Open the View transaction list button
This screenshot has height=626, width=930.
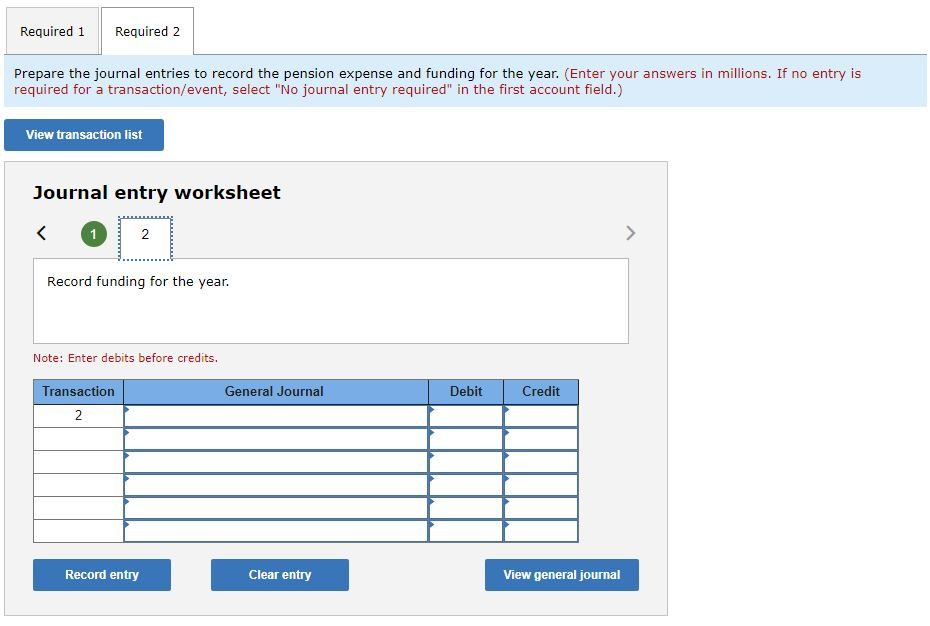coord(84,135)
